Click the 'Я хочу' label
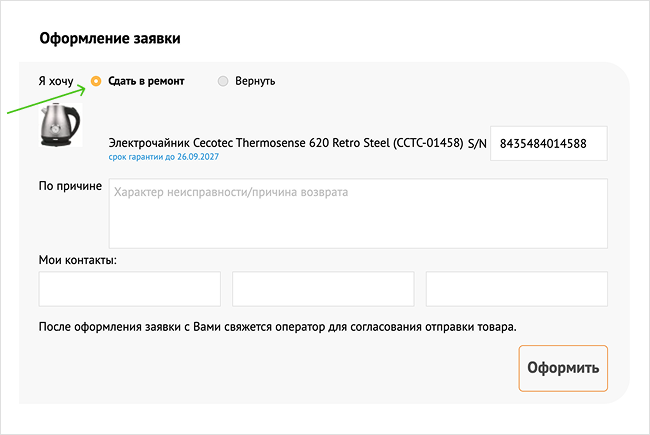650x435 pixels. (x=56, y=81)
